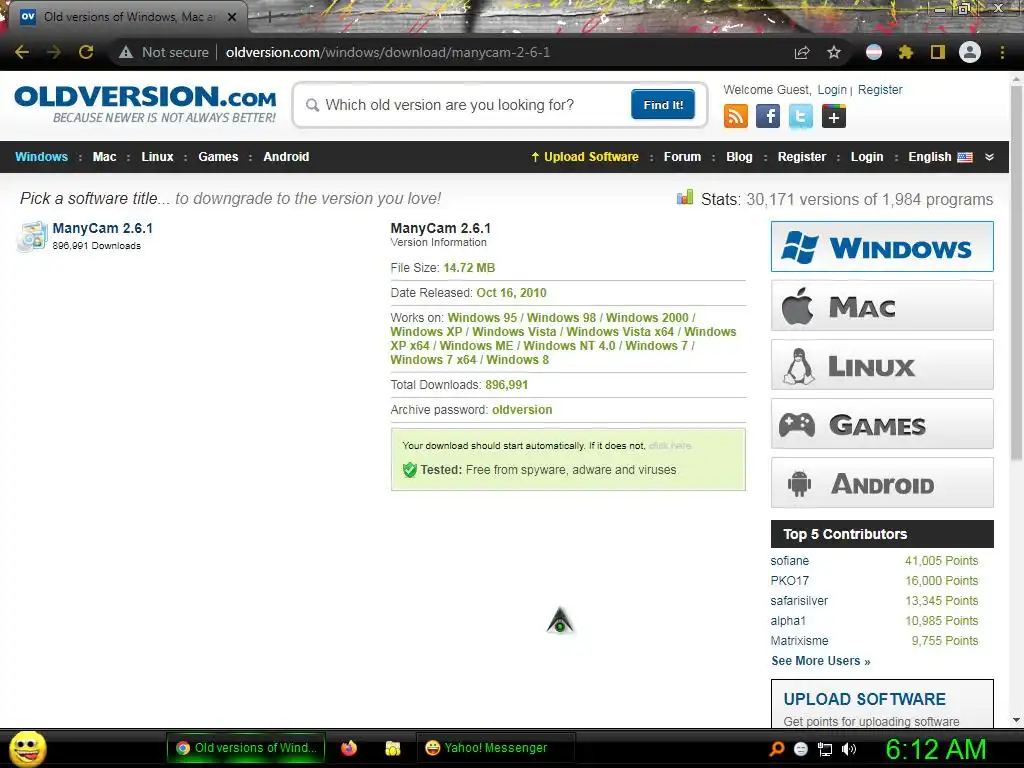Click contributor alpha1

(788, 620)
